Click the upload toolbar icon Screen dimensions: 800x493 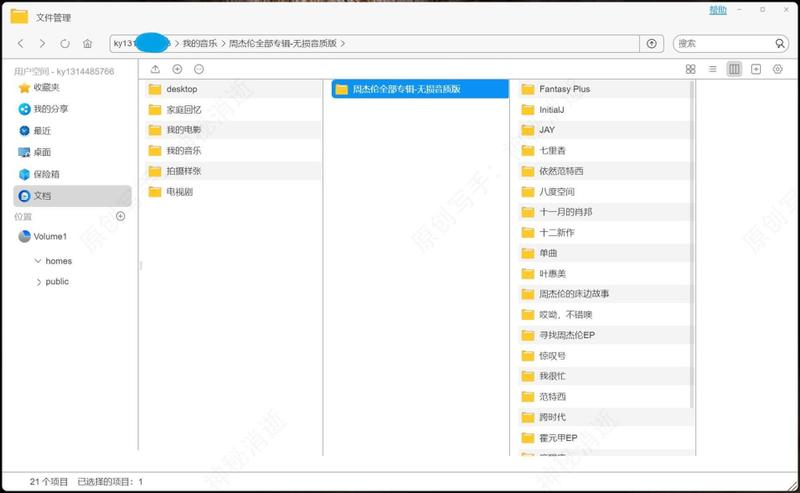point(156,69)
